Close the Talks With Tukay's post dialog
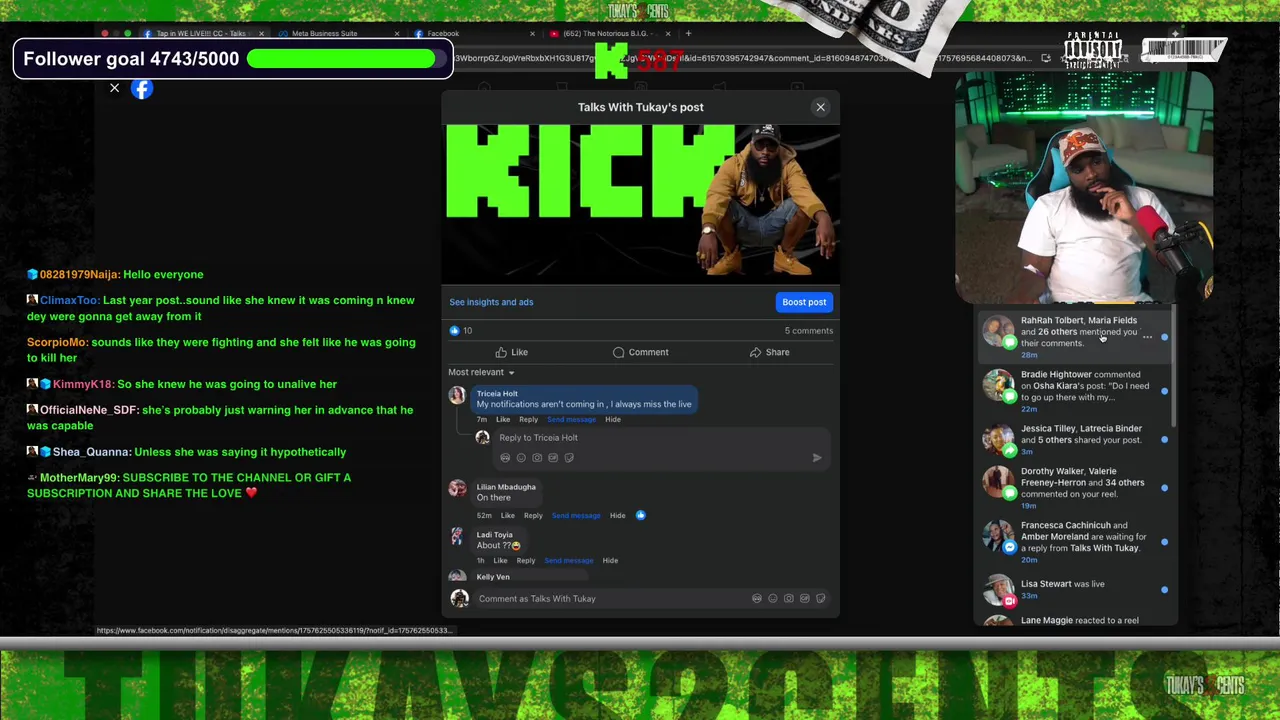Viewport: 1280px width, 720px height. click(820, 107)
